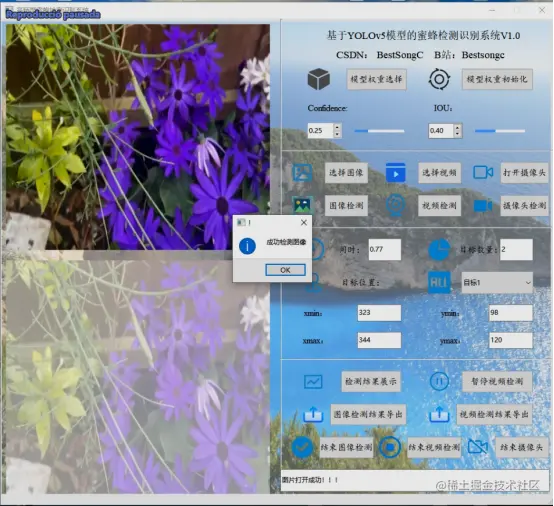Increase Confidence value with up arrow
The image size is (554, 506).
(x=337, y=127)
